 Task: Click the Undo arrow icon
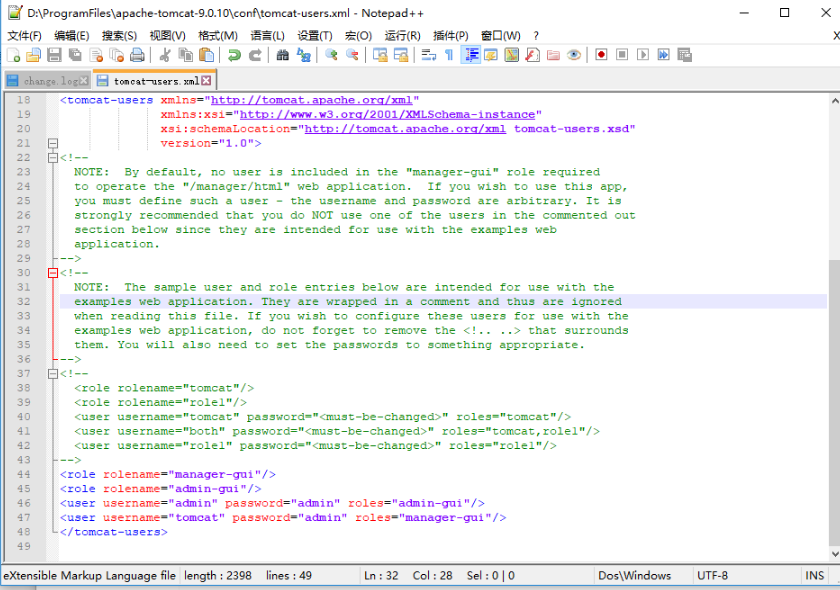coord(234,55)
